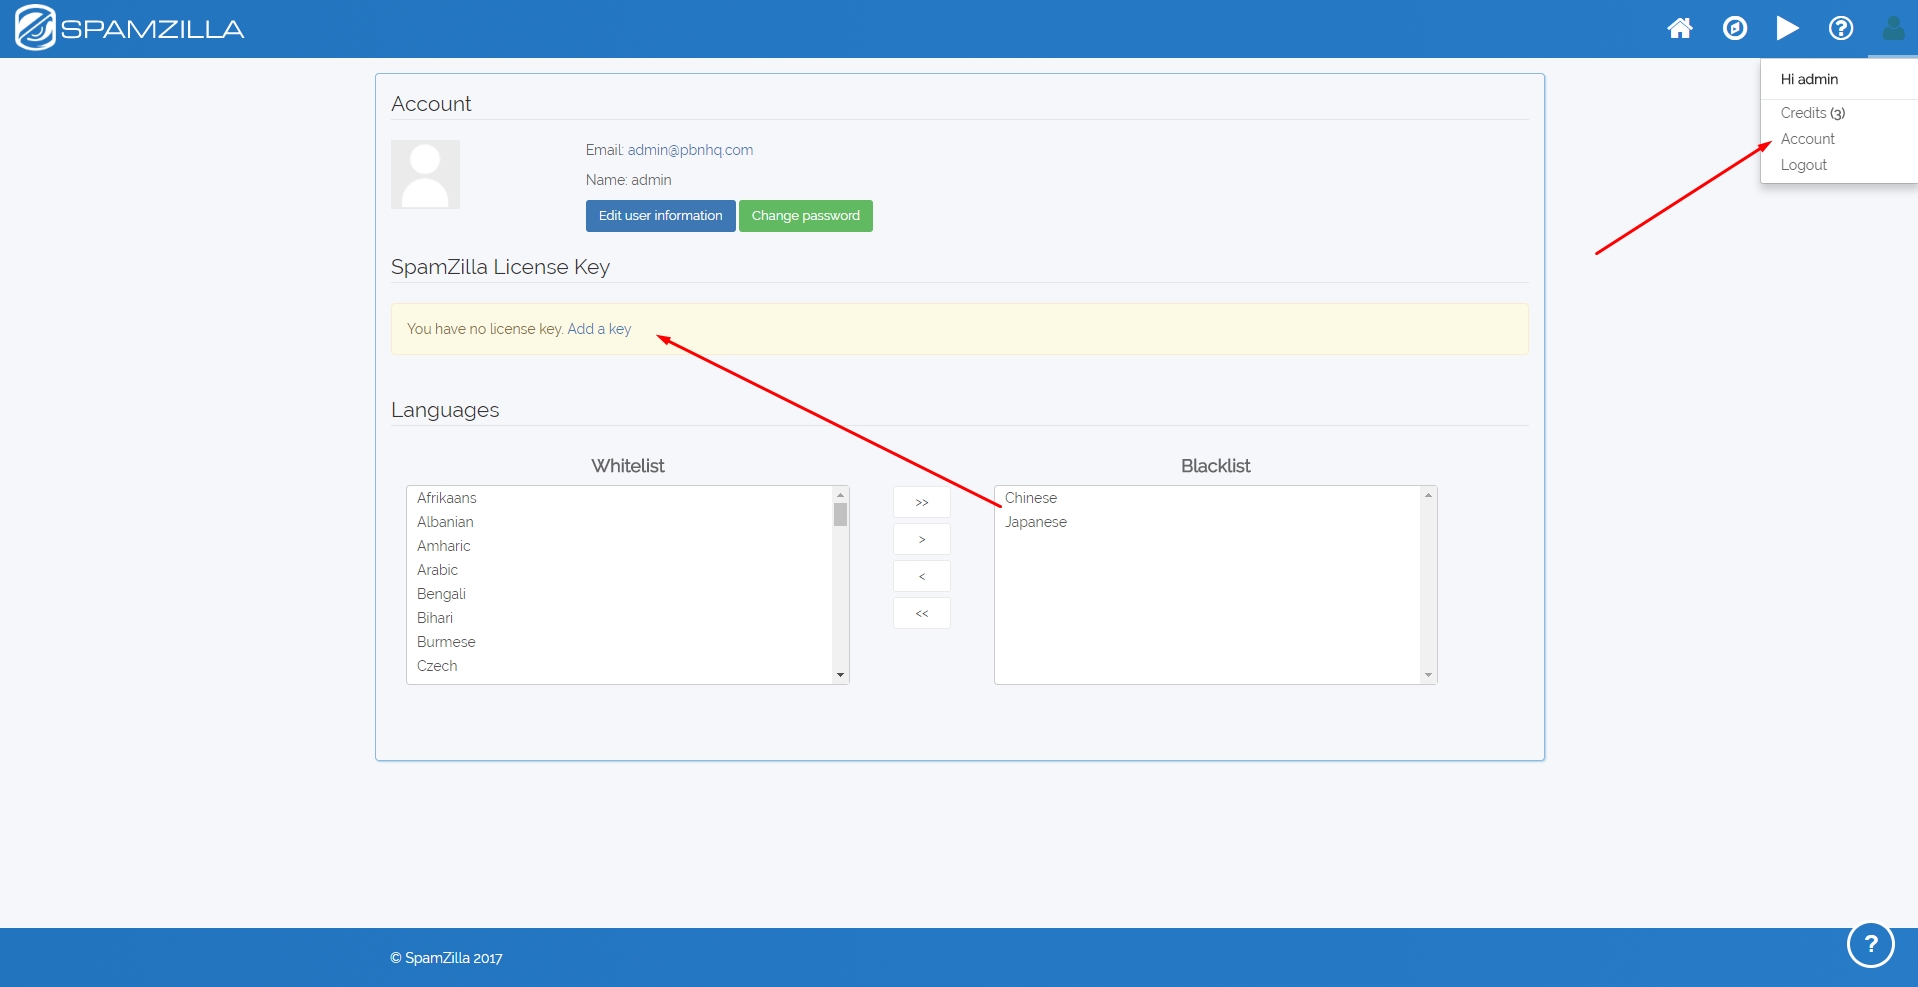Click the Whitelist scrollbar up arrow
Screen dimensions: 1918x987
[x=840, y=495]
